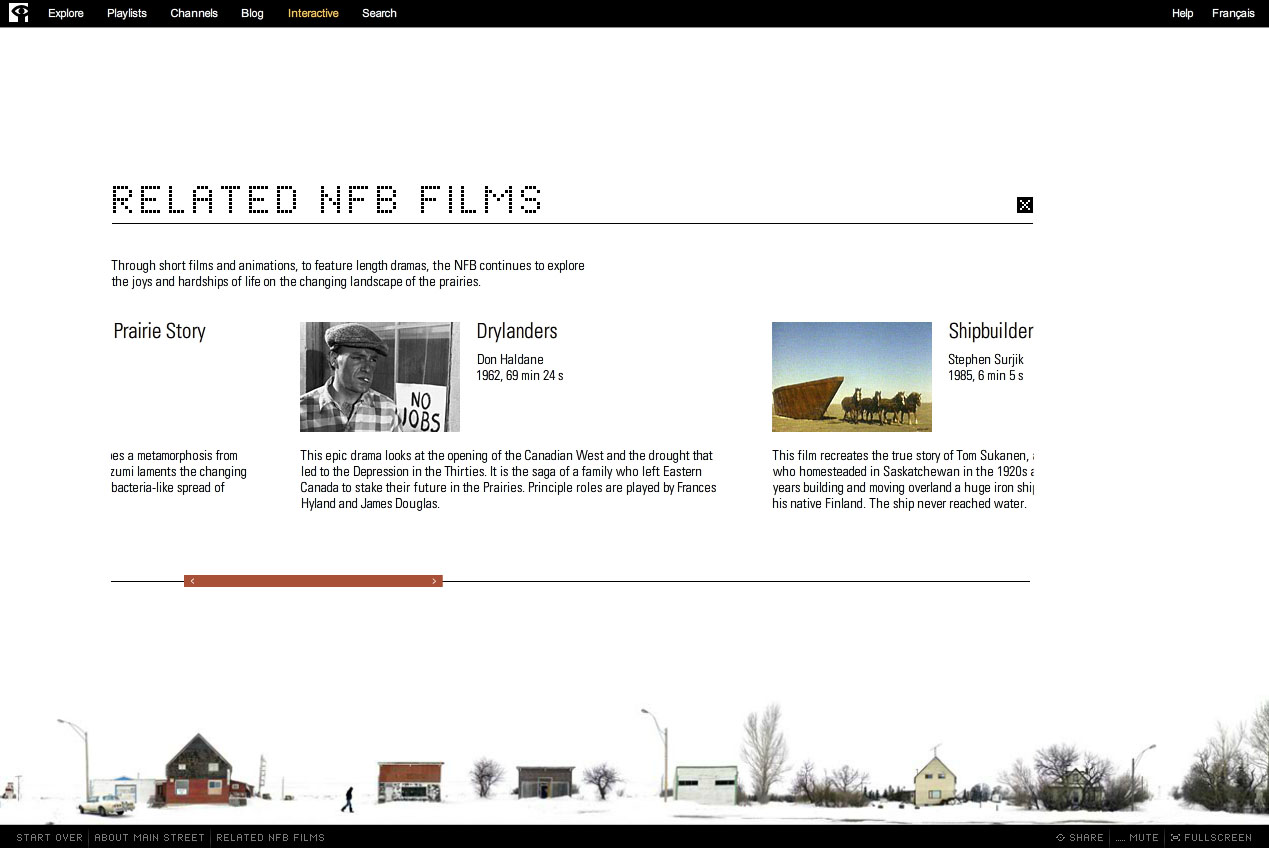Click the Start Over link

tap(50, 838)
